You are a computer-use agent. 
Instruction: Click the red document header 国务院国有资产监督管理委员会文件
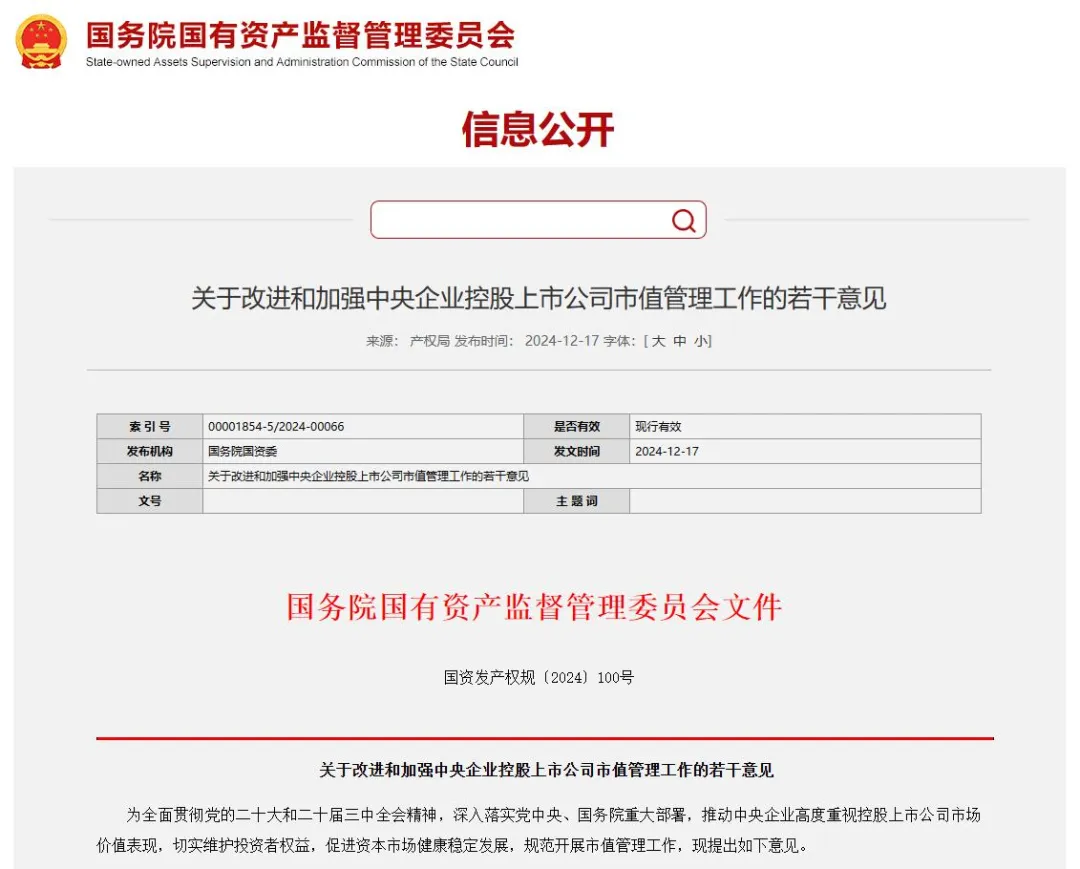coord(538,607)
